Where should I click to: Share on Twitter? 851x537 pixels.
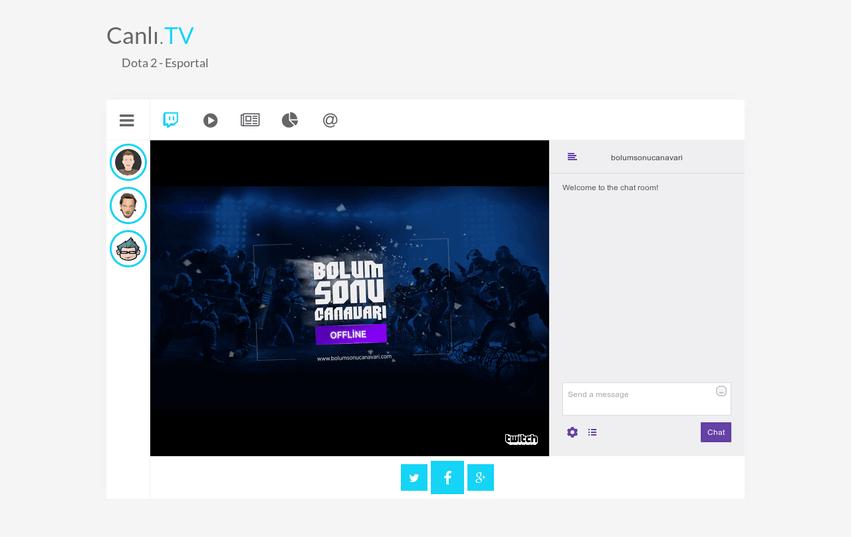point(414,478)
